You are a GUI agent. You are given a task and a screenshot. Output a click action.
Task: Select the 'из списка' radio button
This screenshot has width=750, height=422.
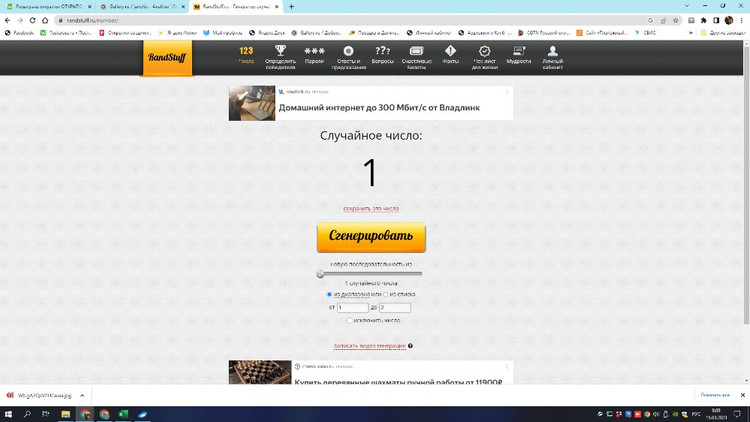tap(387, 295)
